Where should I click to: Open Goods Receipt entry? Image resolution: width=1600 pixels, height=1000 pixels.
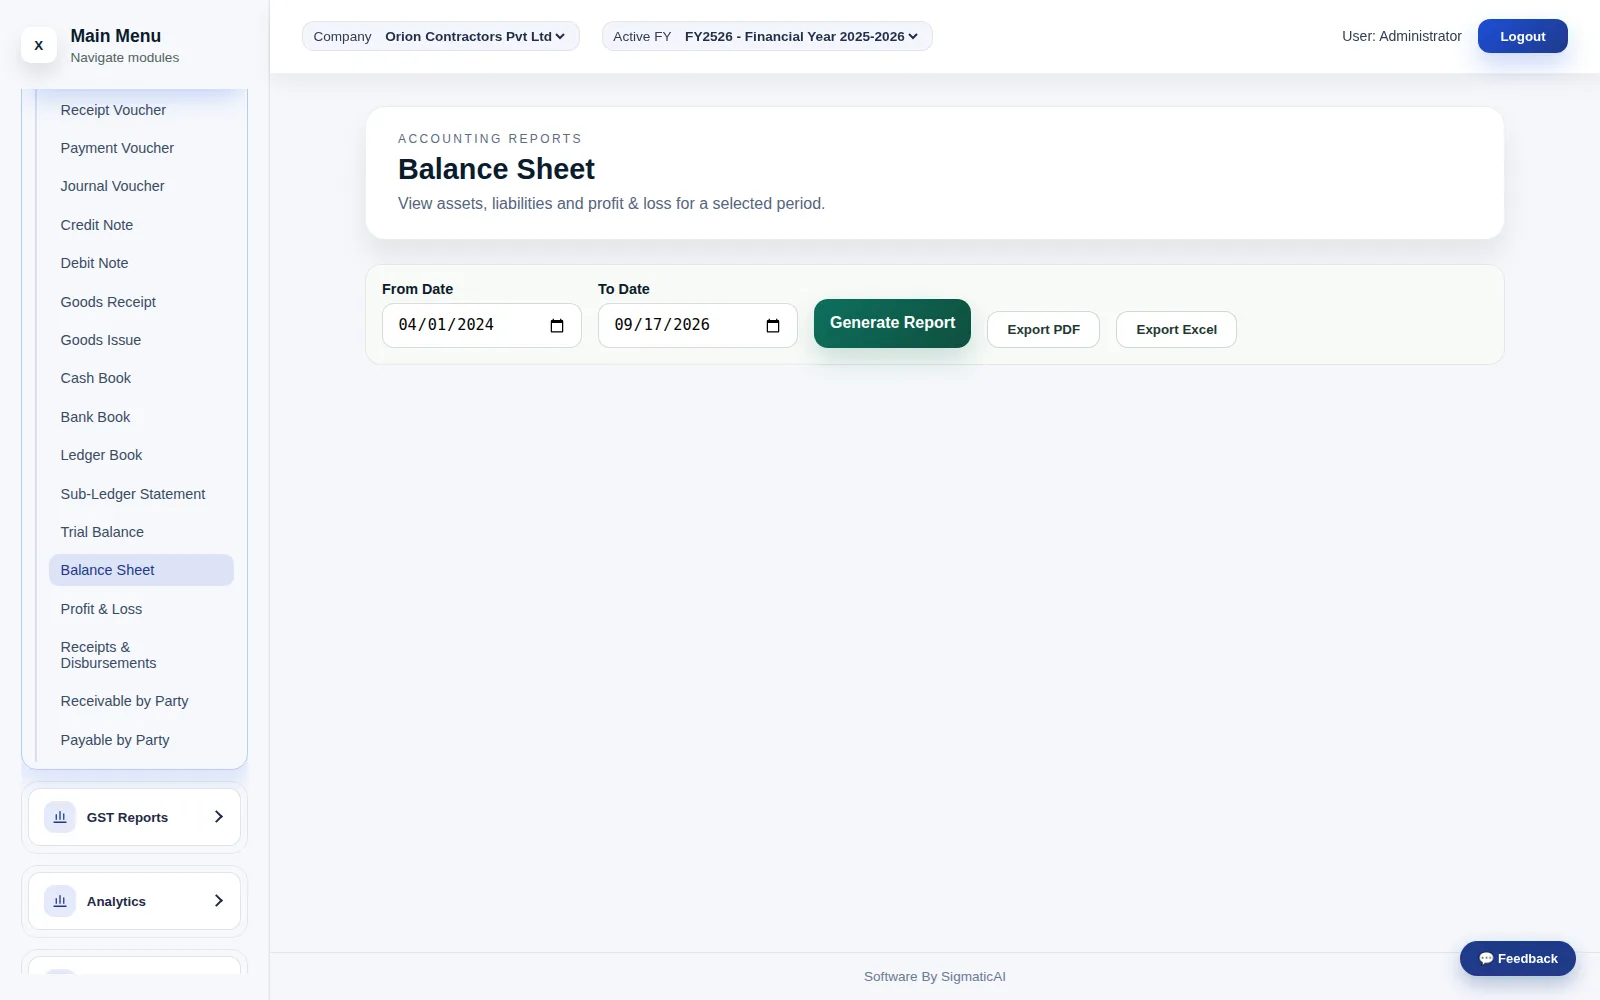(141, 302)
